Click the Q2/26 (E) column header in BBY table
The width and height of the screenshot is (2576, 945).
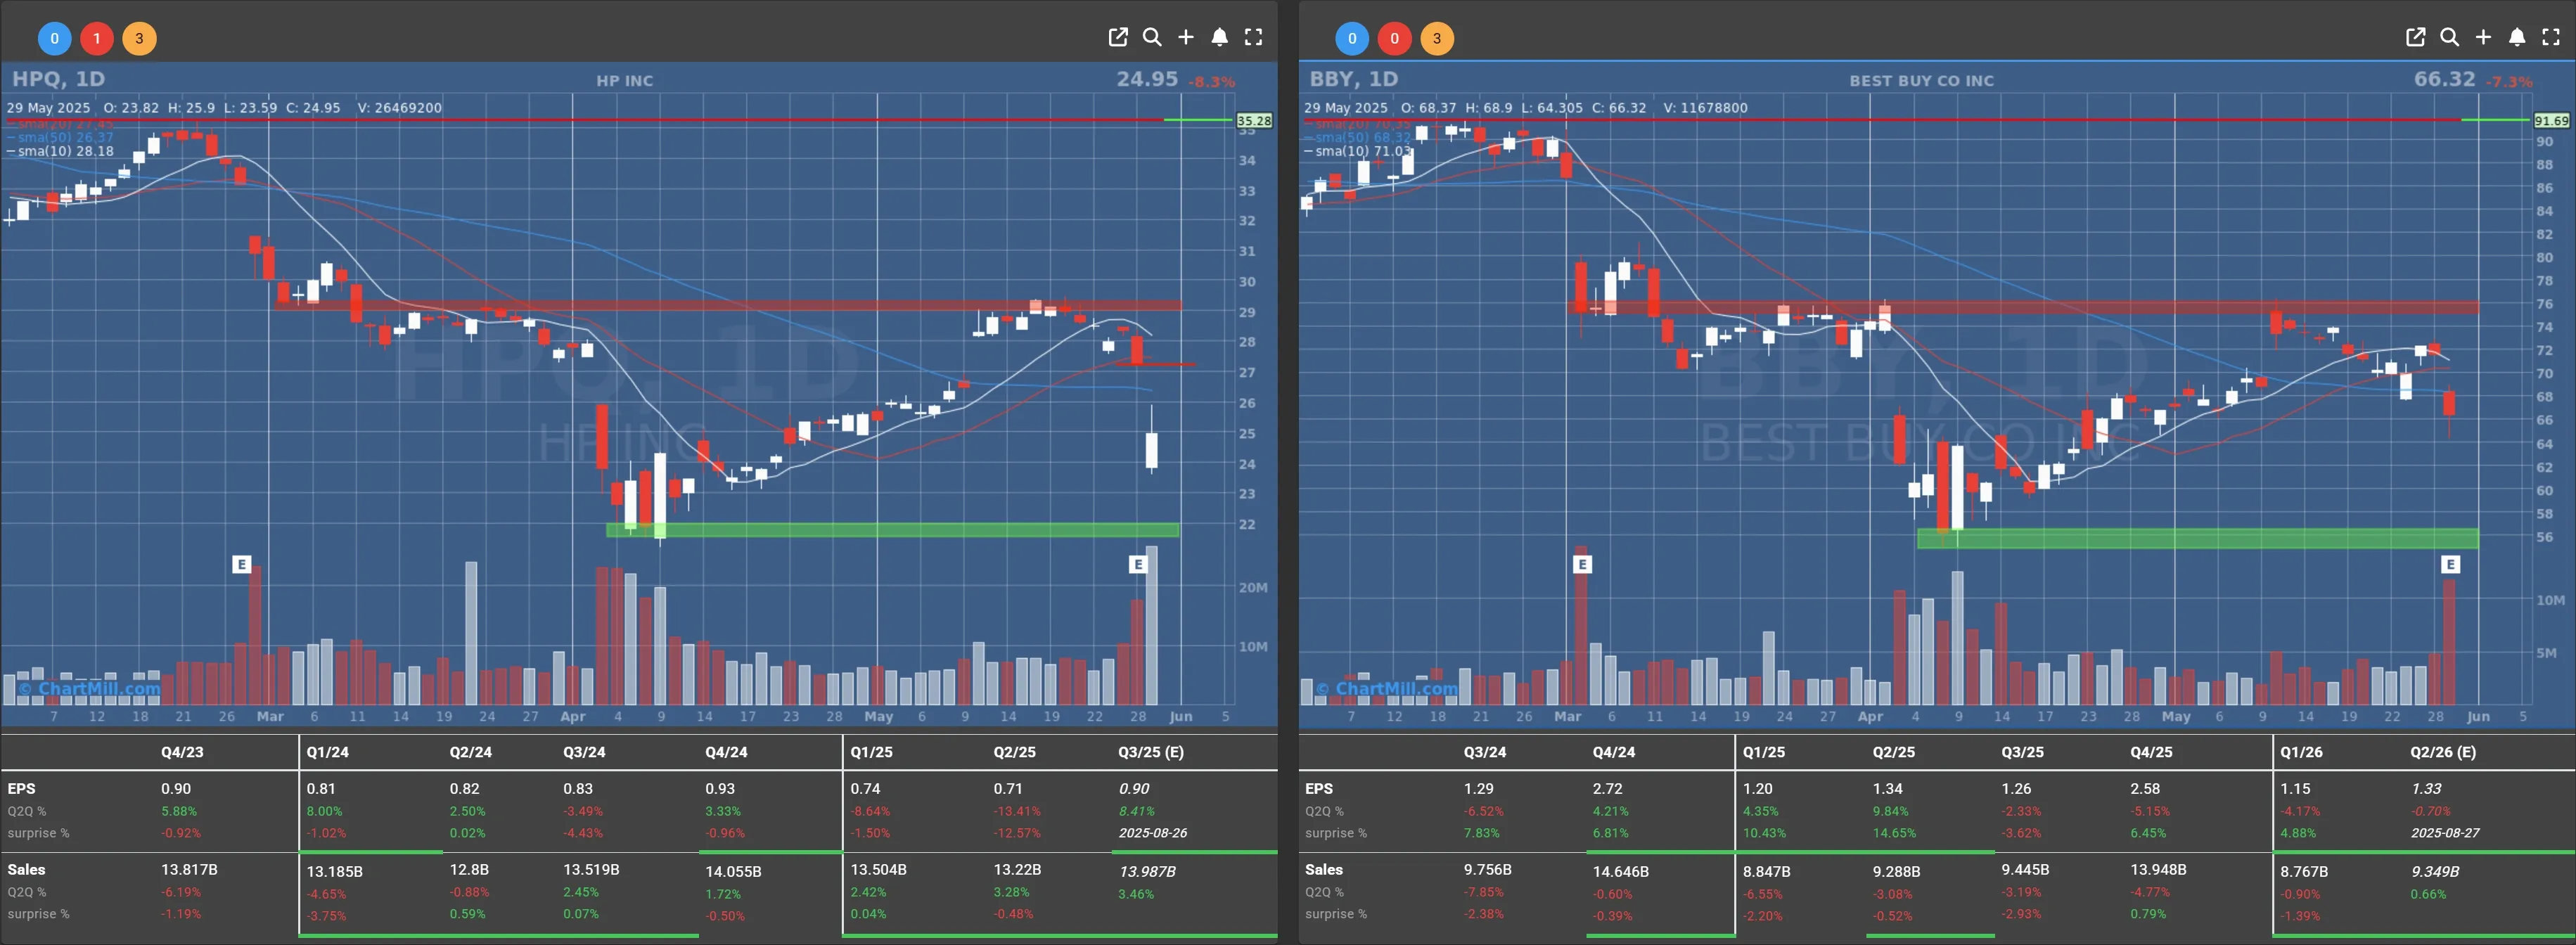point(2443,752)
